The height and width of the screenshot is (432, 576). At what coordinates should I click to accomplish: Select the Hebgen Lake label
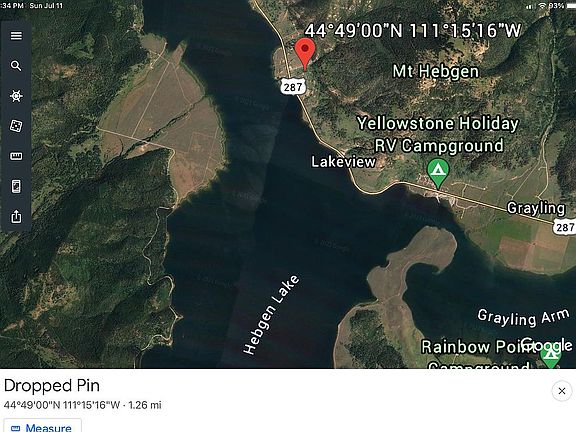pyautogui.click(x=271, y=314)
